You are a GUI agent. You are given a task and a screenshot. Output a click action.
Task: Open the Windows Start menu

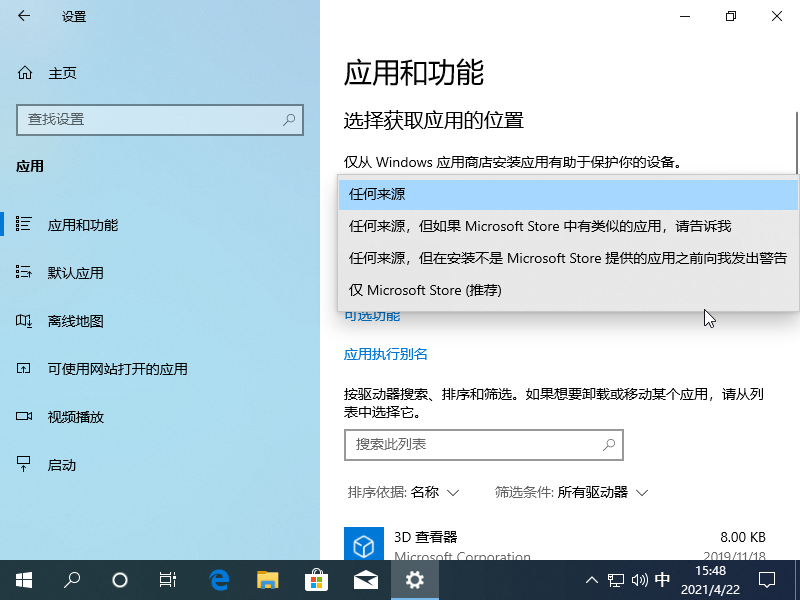click(x=24, y=580)
